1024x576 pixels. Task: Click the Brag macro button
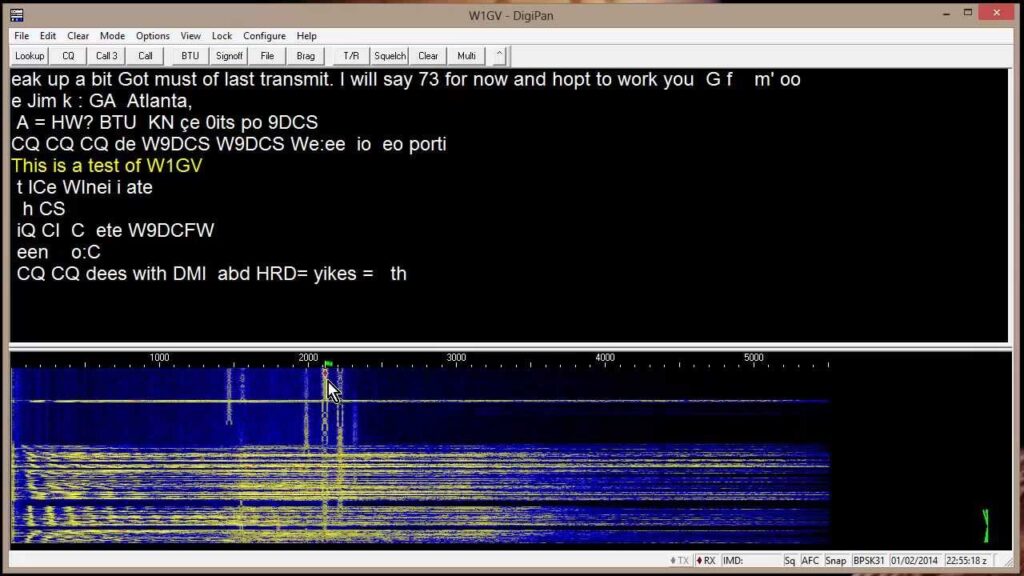(306, 56)
